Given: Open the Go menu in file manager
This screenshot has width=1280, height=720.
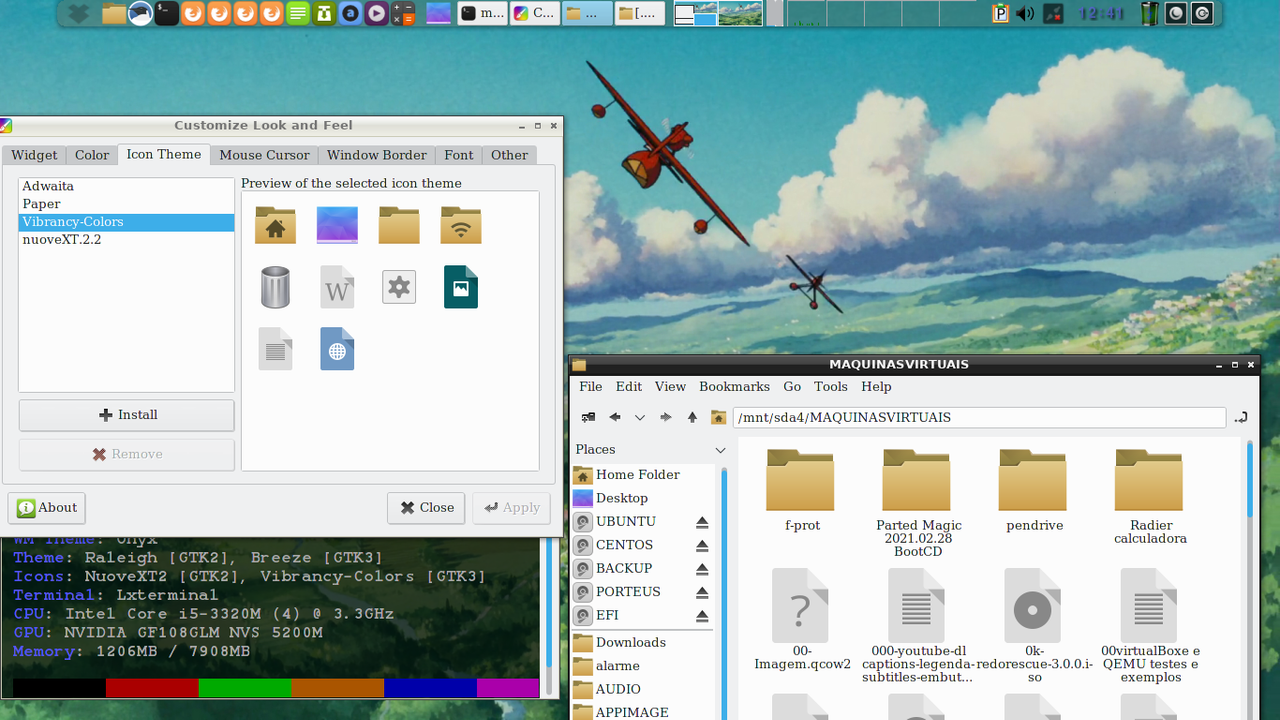Looking at the screenshot, I should (792, 387).
